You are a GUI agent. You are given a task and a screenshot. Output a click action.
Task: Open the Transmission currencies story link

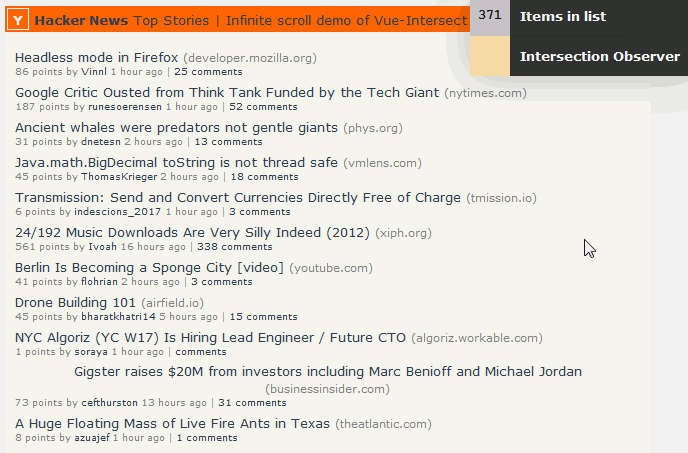238,198
